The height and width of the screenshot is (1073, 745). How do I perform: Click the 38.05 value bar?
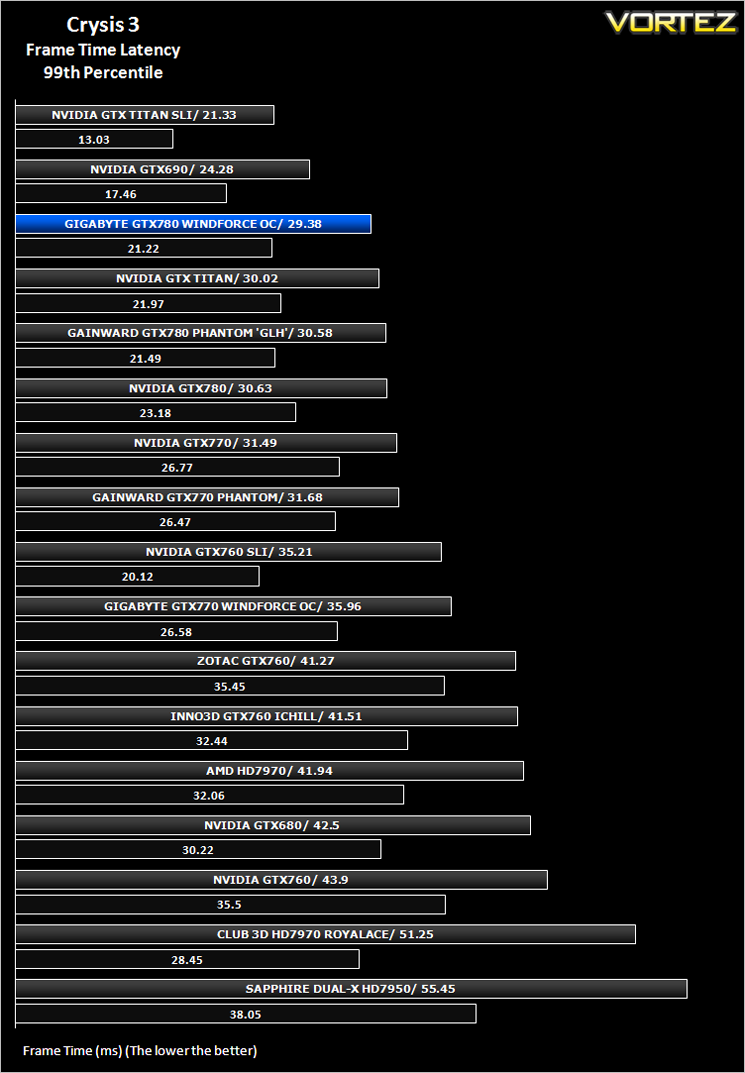246,1013
